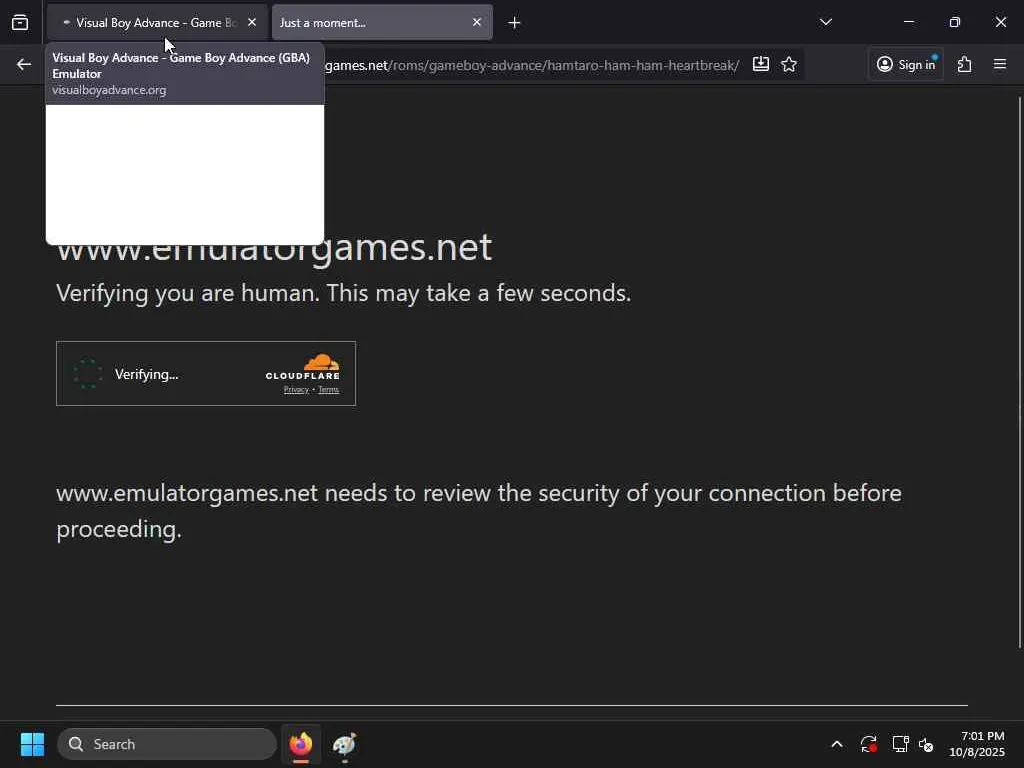The image size is (1024, 768).
Task: Open the clock and date 7:01 PM
Action: point(977,744)
